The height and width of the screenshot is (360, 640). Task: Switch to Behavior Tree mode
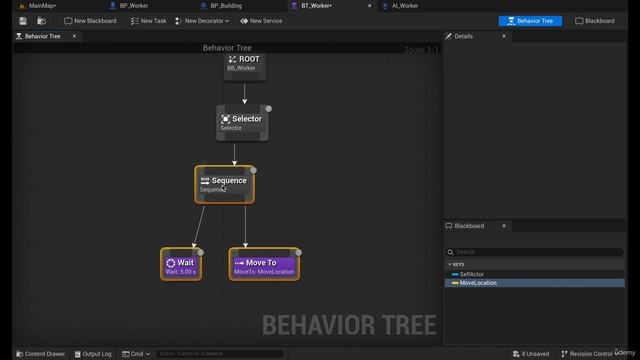pyautogui.click(x=530, y=21)
